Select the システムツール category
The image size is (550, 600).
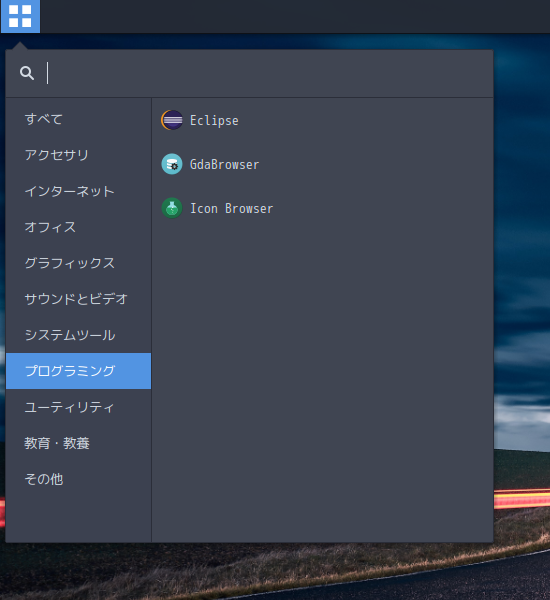point(78,335)
